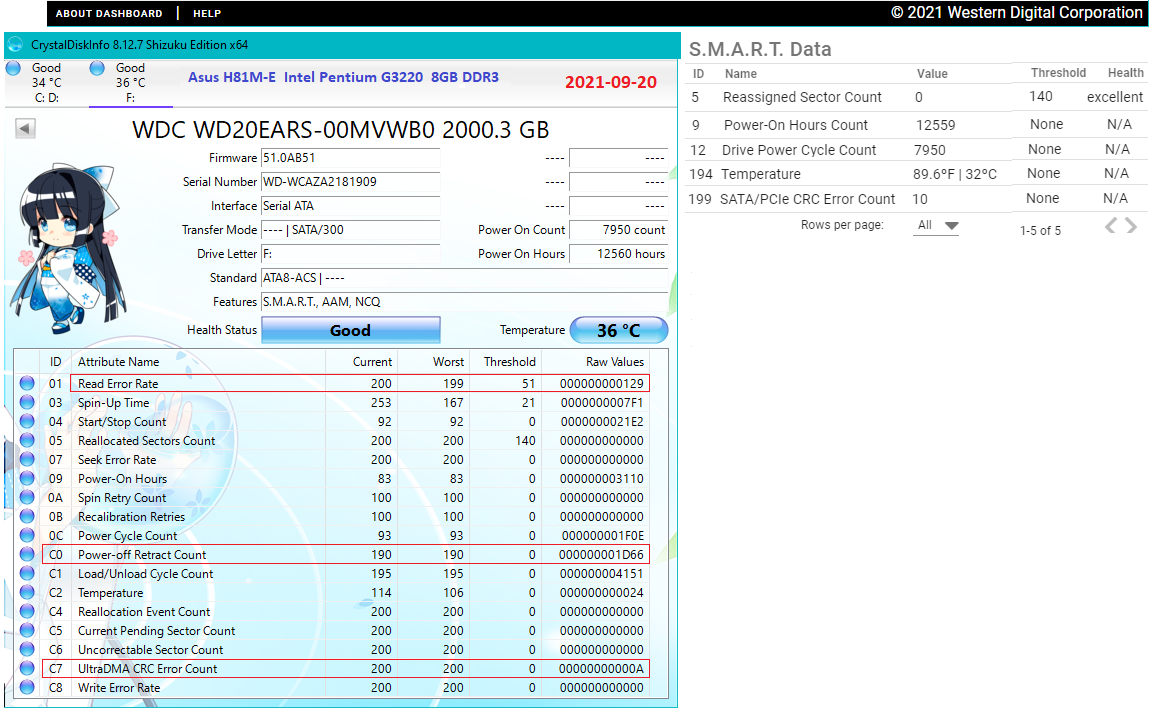Select Temperature row showing 89.6°F
The height and width of the screenshot is (711, 1160).
point(917,174)
